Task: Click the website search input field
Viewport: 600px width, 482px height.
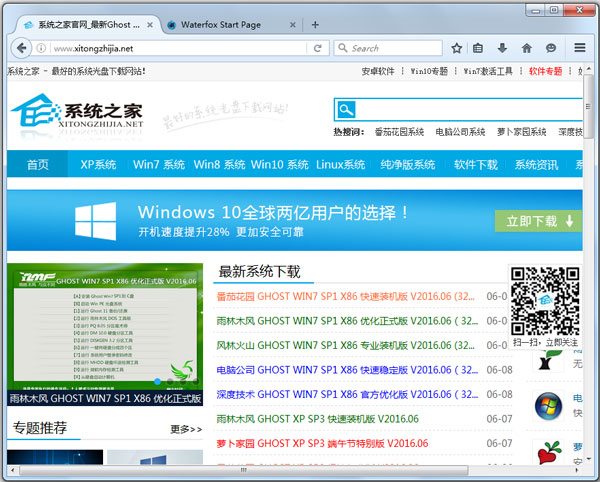Action: (470, 110)
